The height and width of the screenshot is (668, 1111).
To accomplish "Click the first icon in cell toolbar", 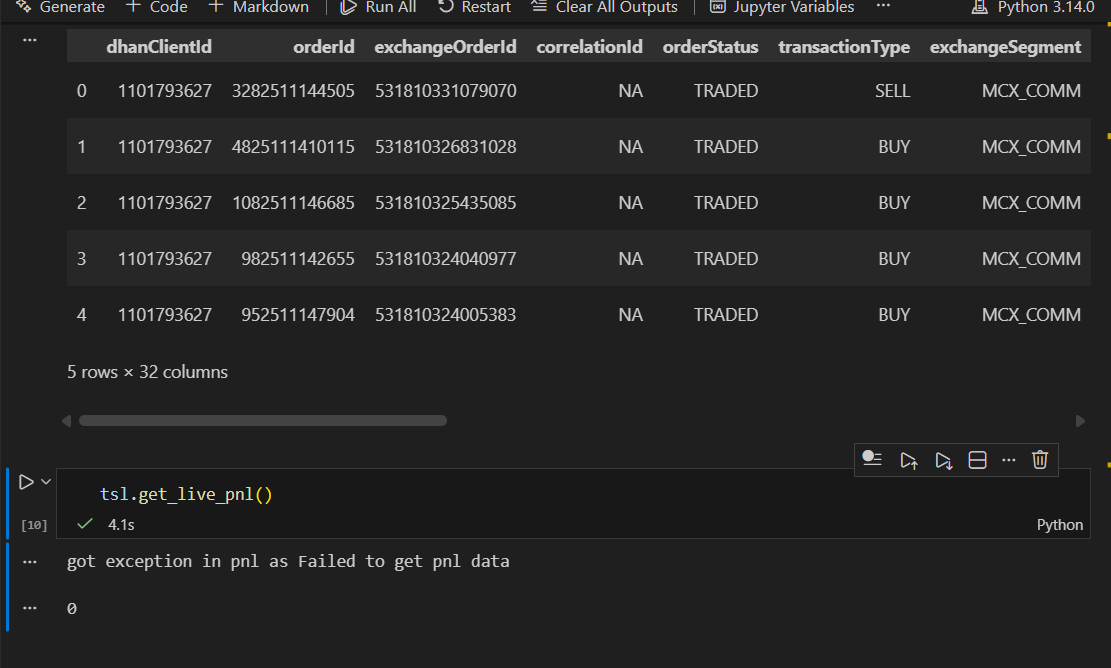I will pos(872,460).
